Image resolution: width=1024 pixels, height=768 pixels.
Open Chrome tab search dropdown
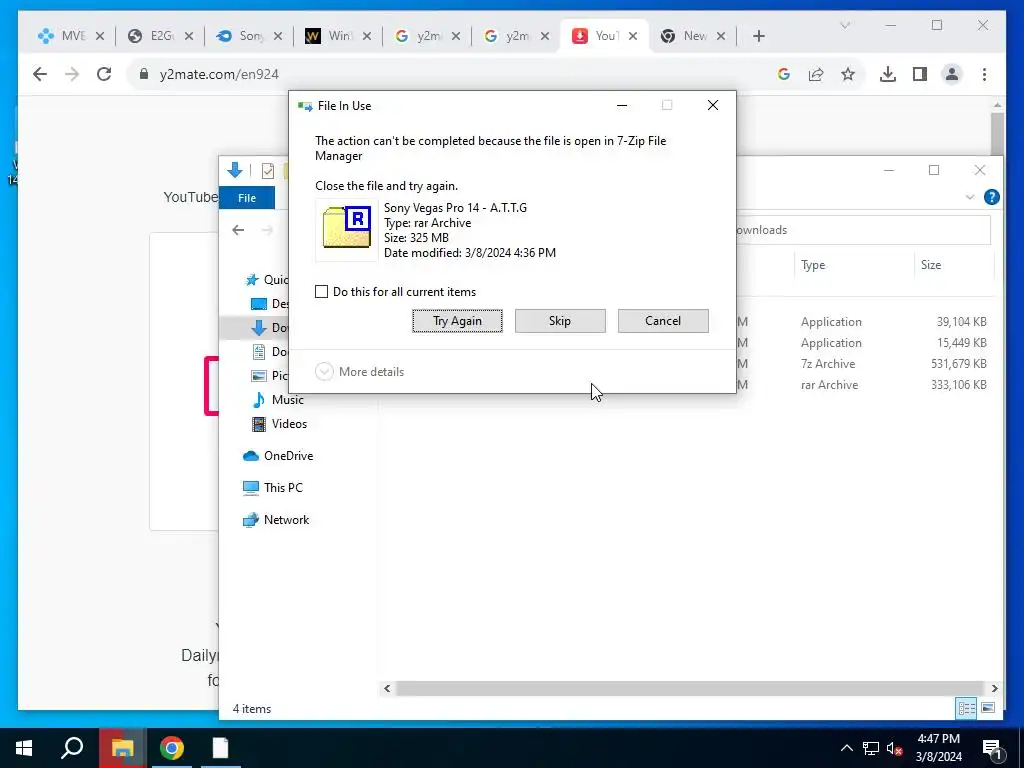click(844, 25)
